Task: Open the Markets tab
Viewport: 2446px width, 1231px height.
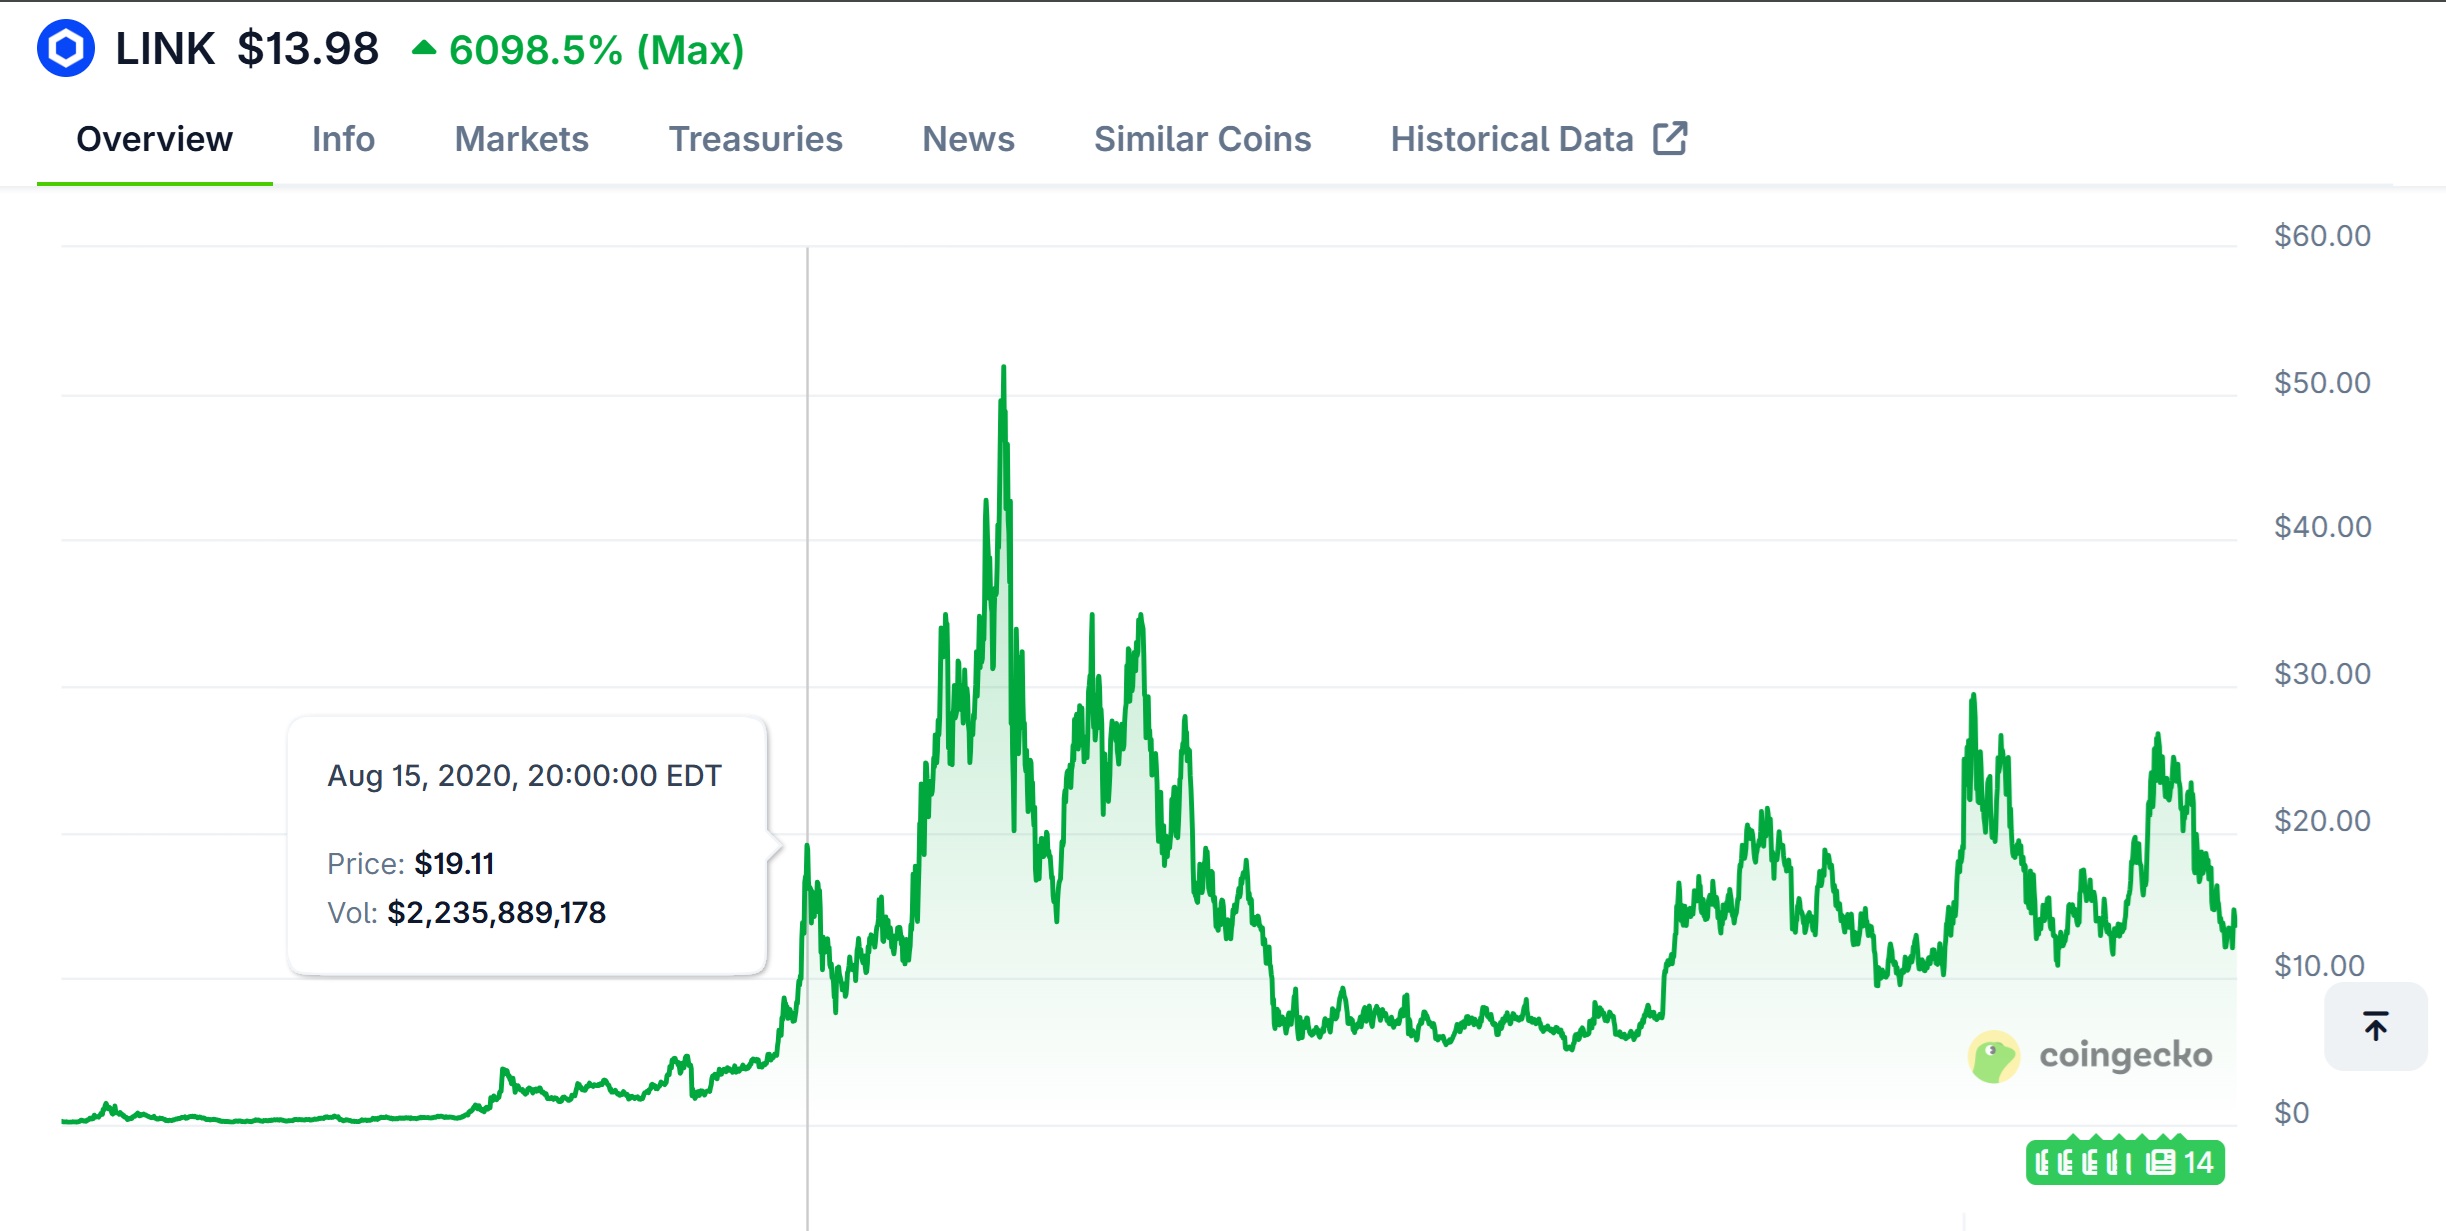Action: (521, 139)
